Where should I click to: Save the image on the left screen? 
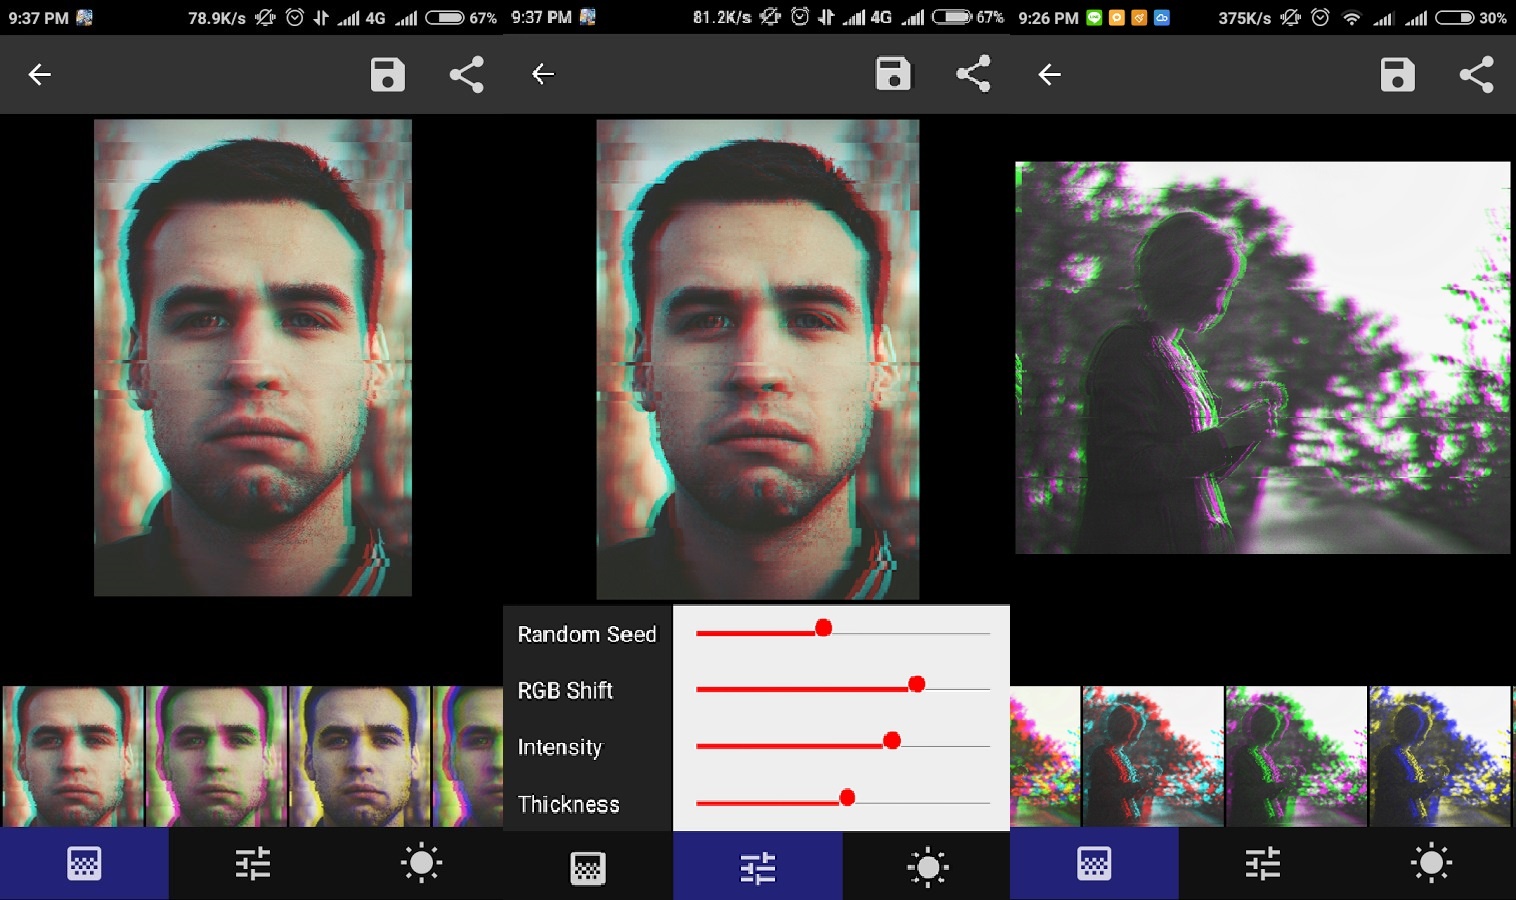(387, 74)
